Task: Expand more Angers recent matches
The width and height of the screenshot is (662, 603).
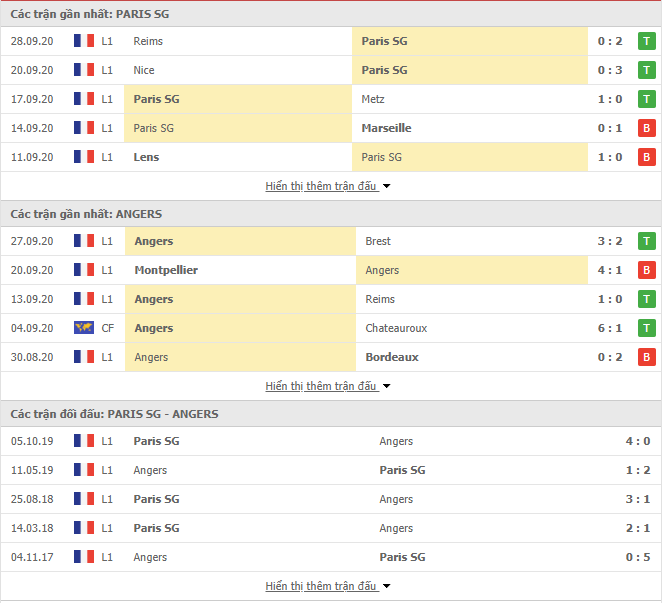Action: click(x=328, y=386)
